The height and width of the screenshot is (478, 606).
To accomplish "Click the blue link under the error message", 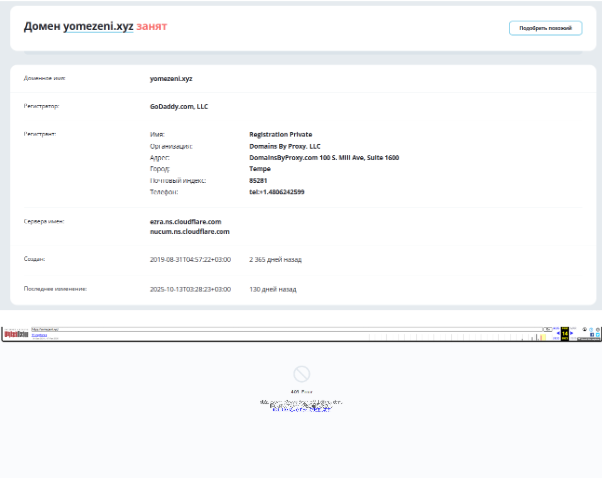I will 301,409.
